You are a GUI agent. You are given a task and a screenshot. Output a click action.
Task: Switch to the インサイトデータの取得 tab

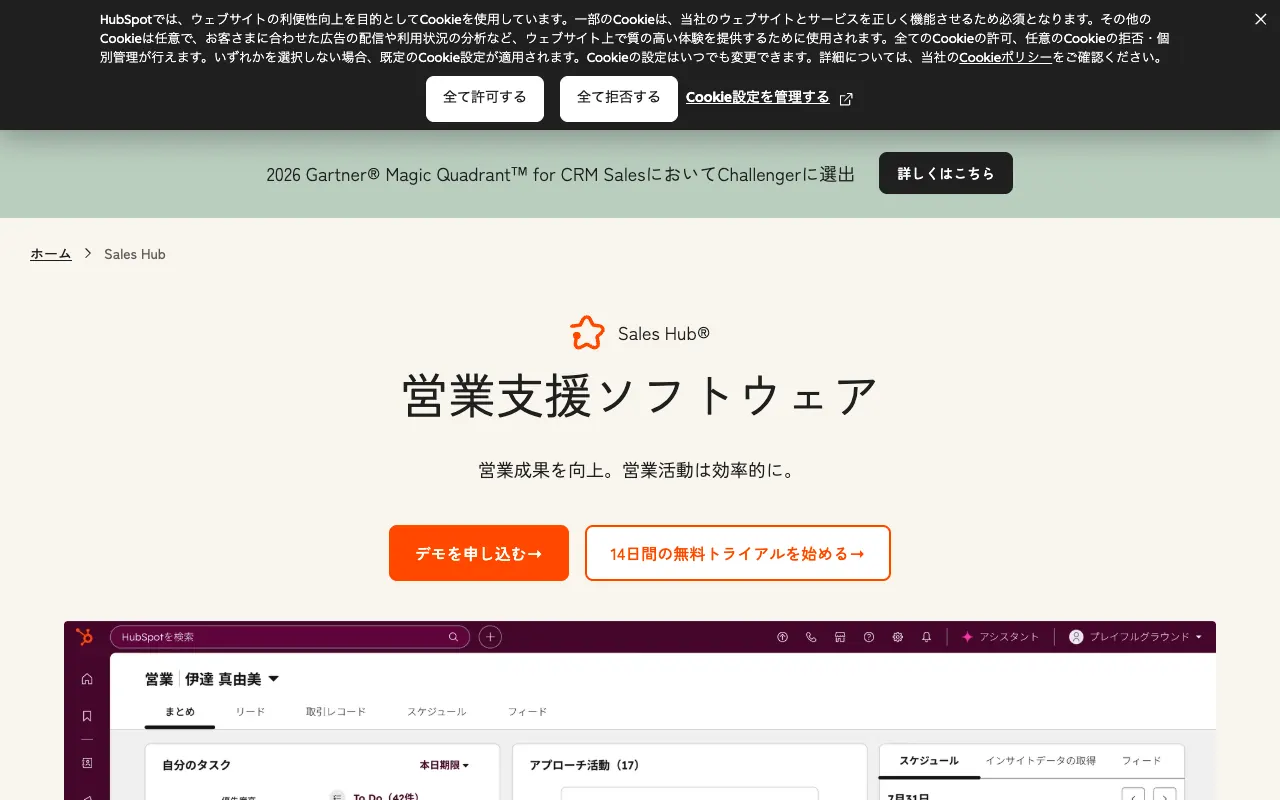click(x=1040, y=761)
